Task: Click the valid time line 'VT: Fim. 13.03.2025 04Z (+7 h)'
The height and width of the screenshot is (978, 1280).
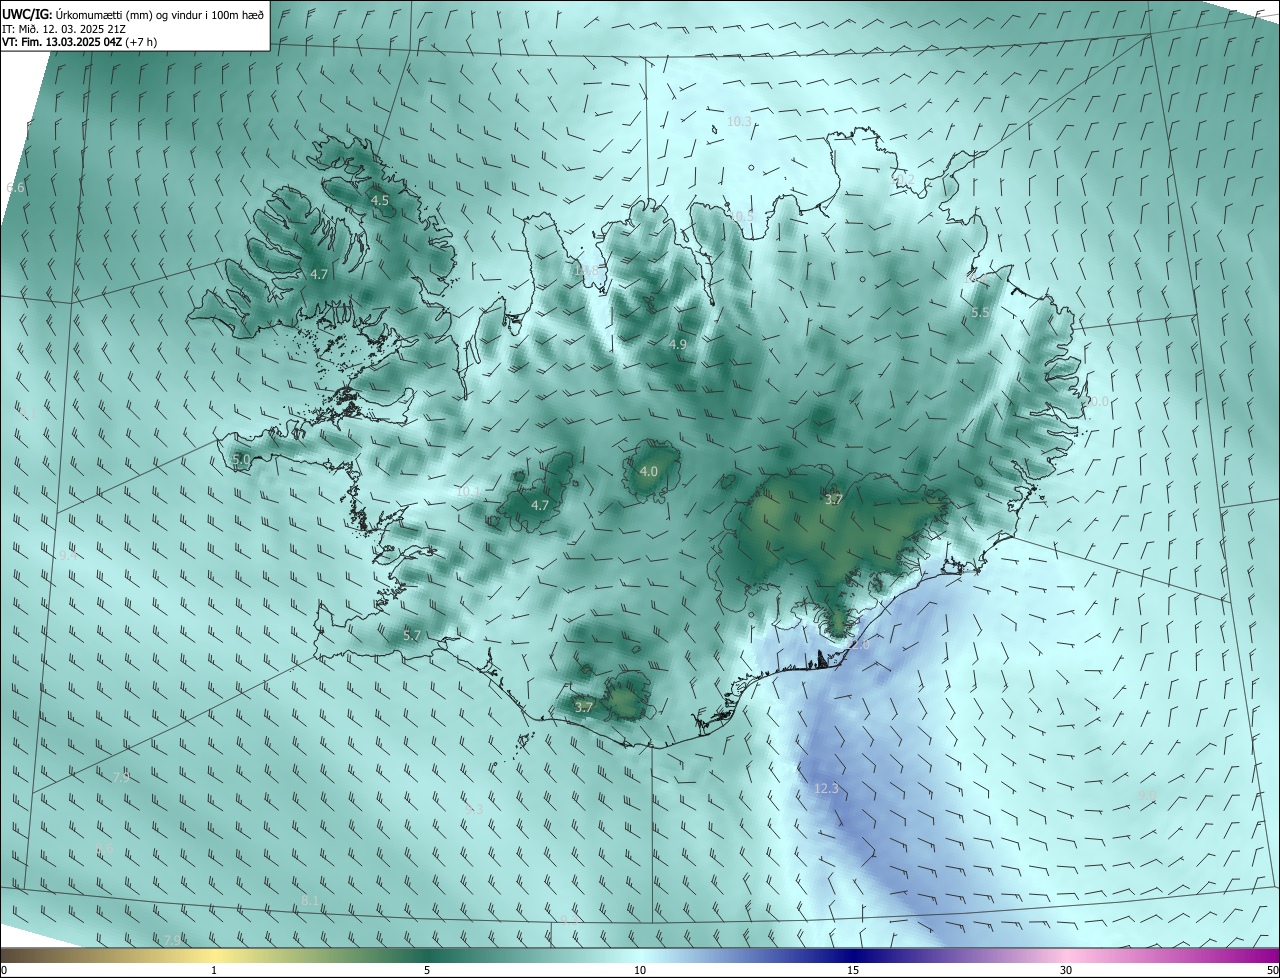Action: (x=80, y=42)
